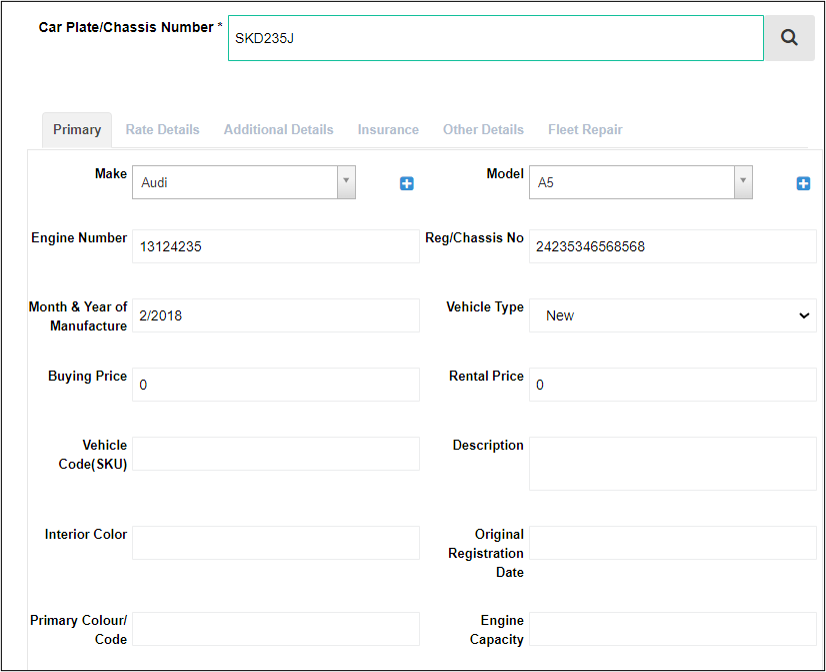This screenshot has width=826, height=672.
Task: Focus the Buying Price field
Action: pyautogui.click(x=276, y=384)
